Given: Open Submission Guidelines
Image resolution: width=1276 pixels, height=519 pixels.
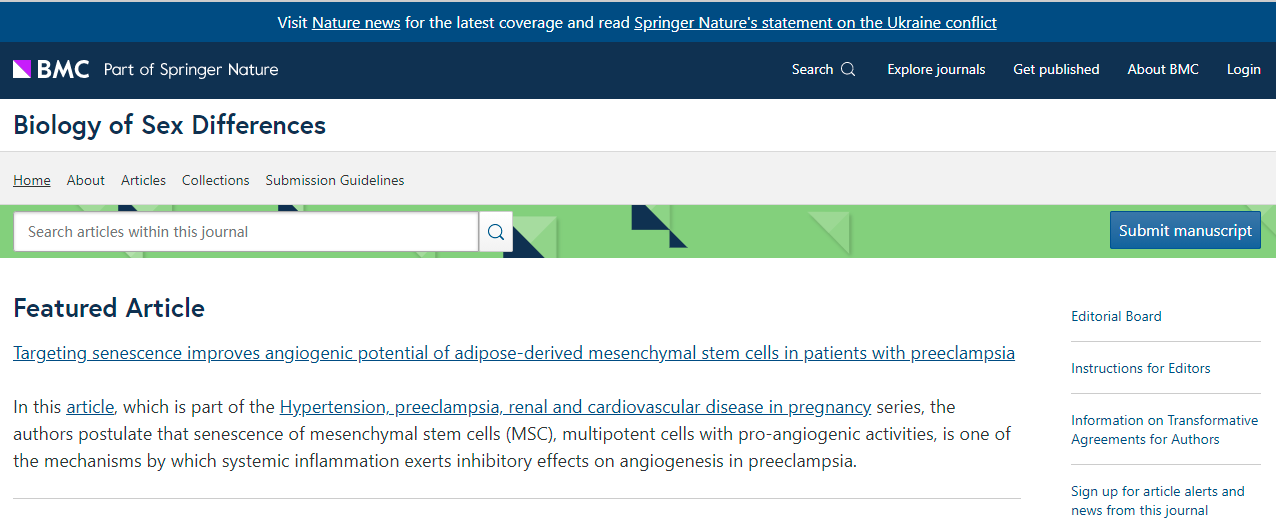Looking at the screenshot, I should coord(335,180).
